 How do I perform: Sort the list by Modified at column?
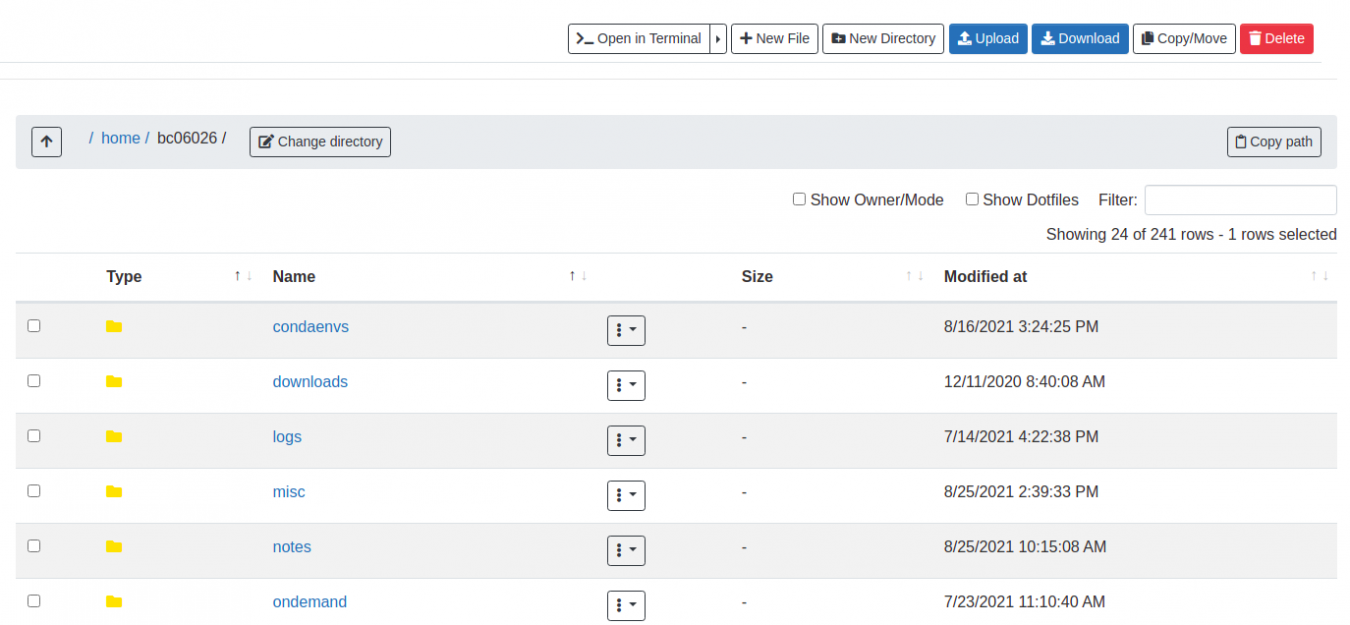click(x=985, y=277)
